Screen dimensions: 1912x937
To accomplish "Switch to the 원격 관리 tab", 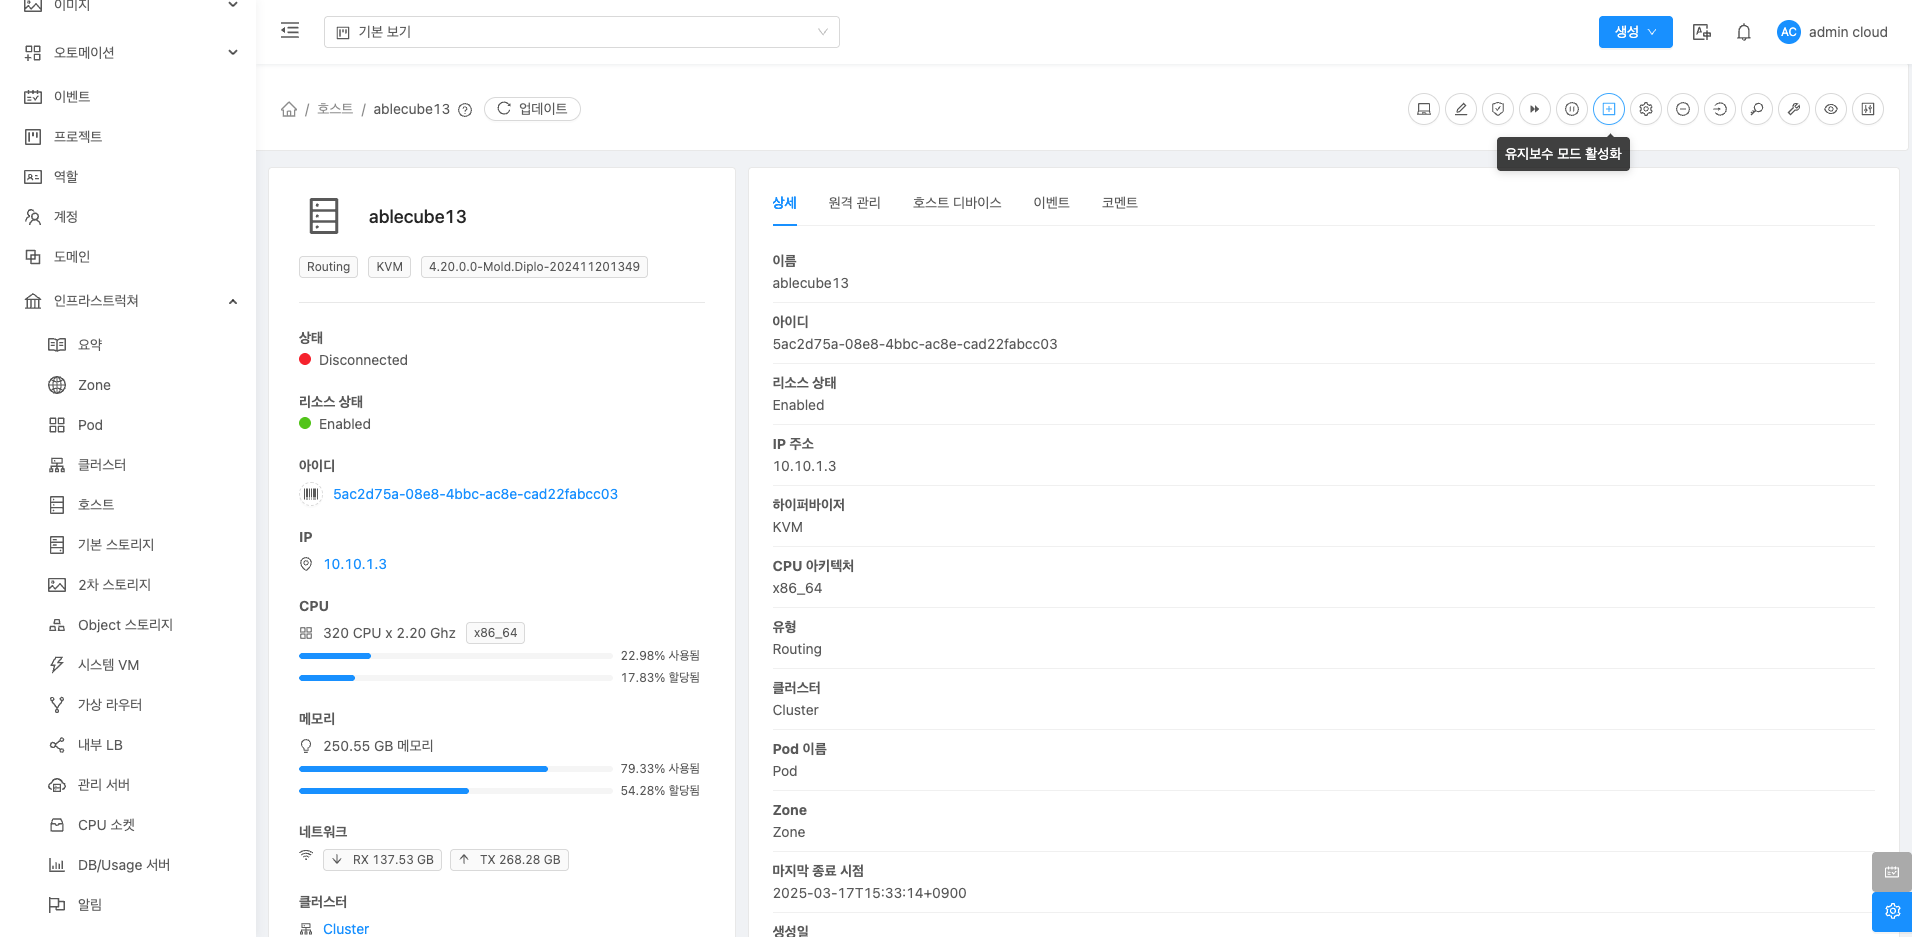I will [854, 203].
